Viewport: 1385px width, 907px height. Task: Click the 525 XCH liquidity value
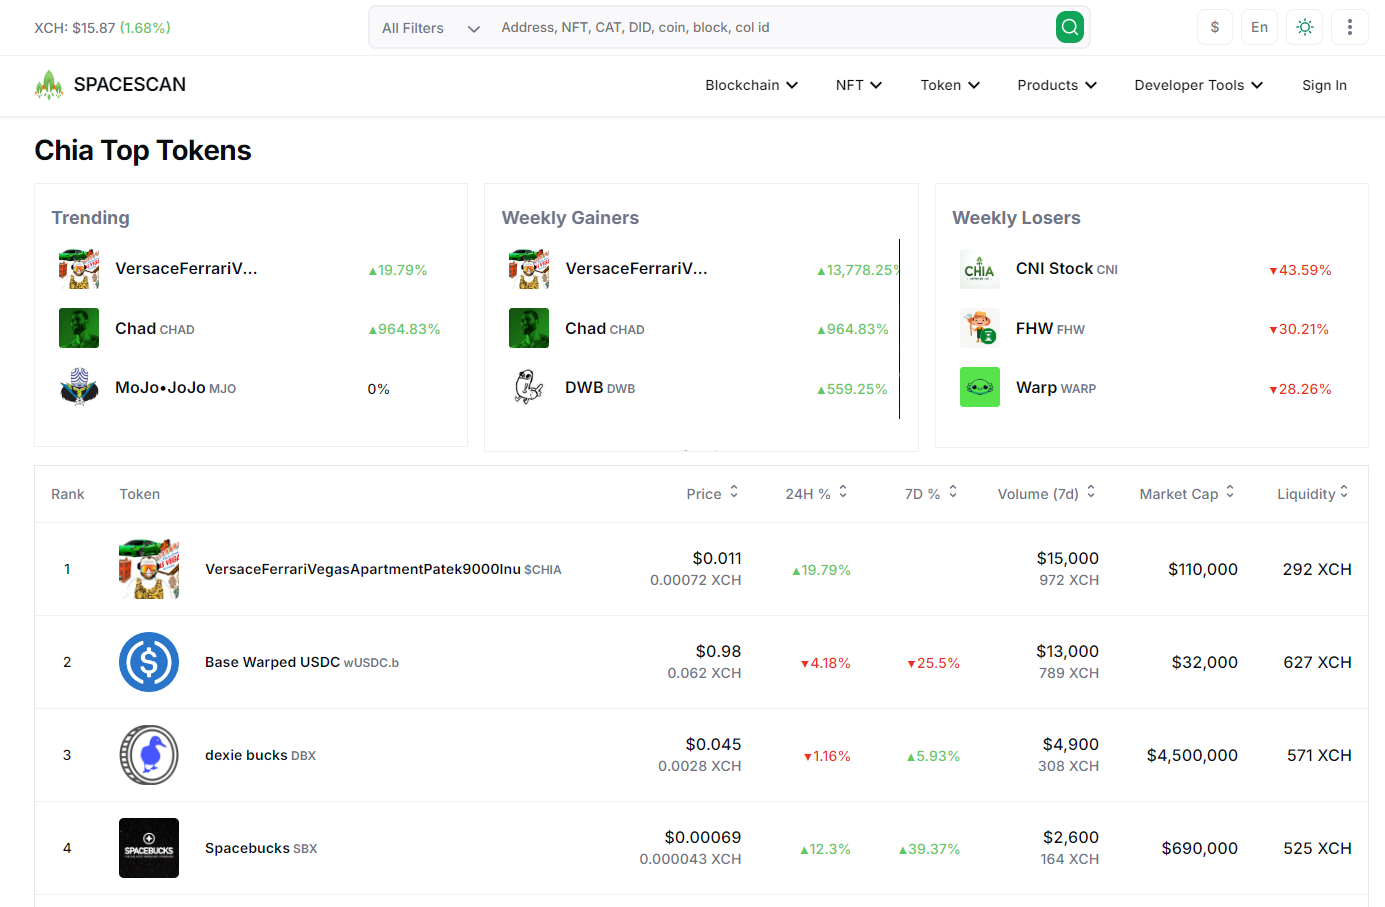1317,848
